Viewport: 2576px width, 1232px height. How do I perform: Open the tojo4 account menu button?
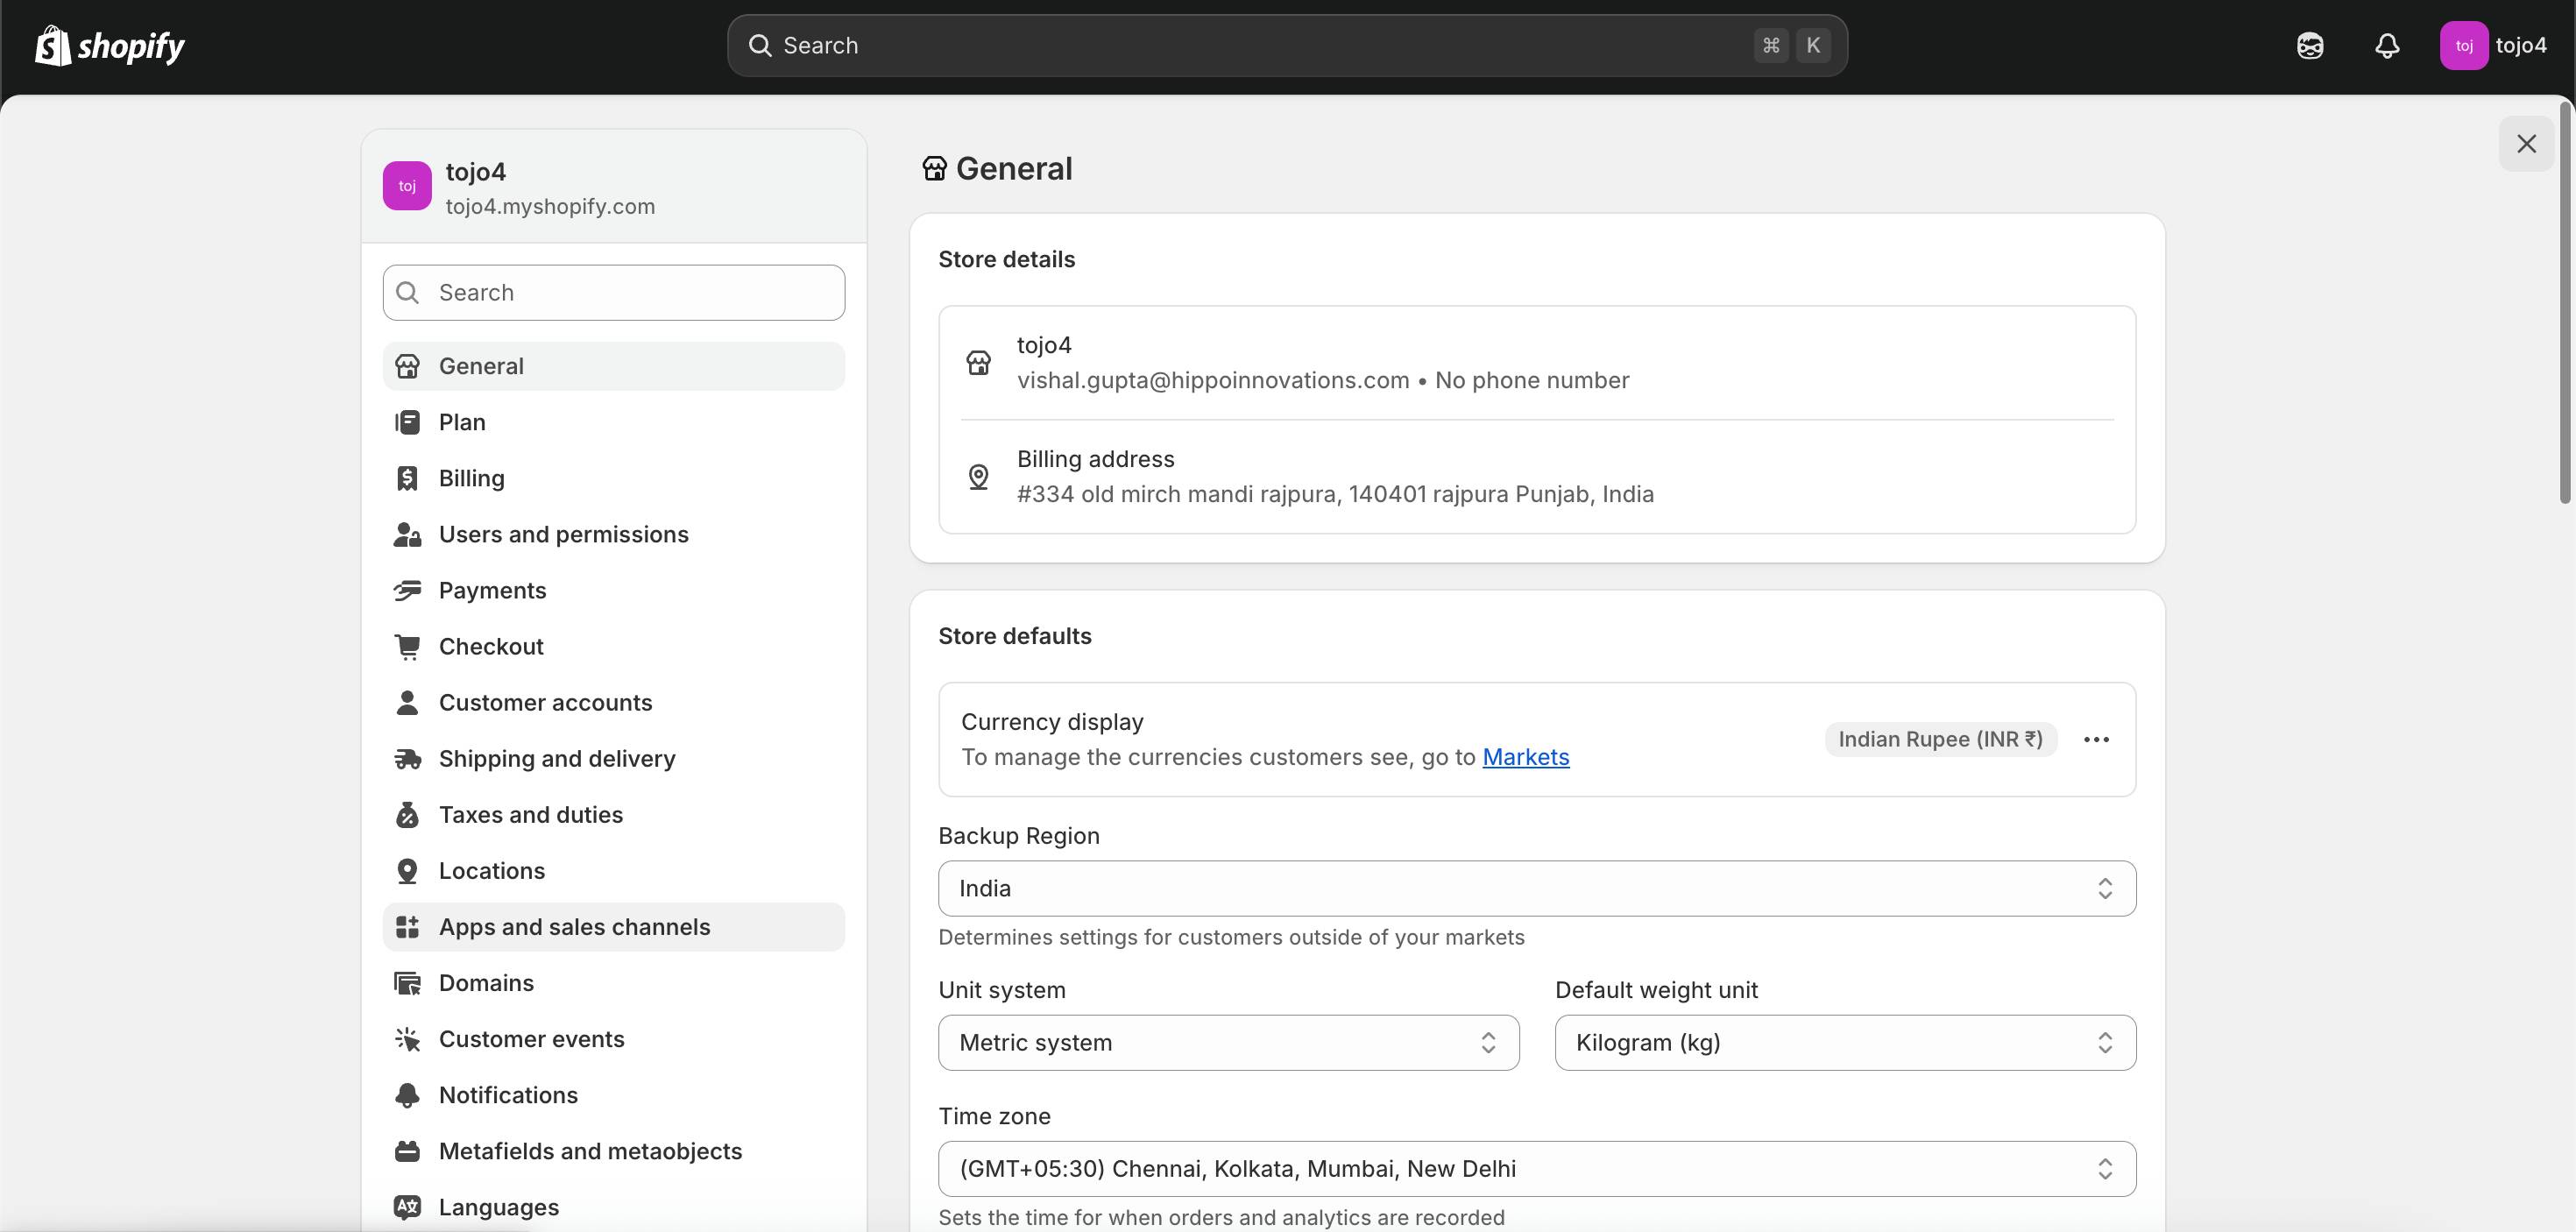click(2494, 46)
